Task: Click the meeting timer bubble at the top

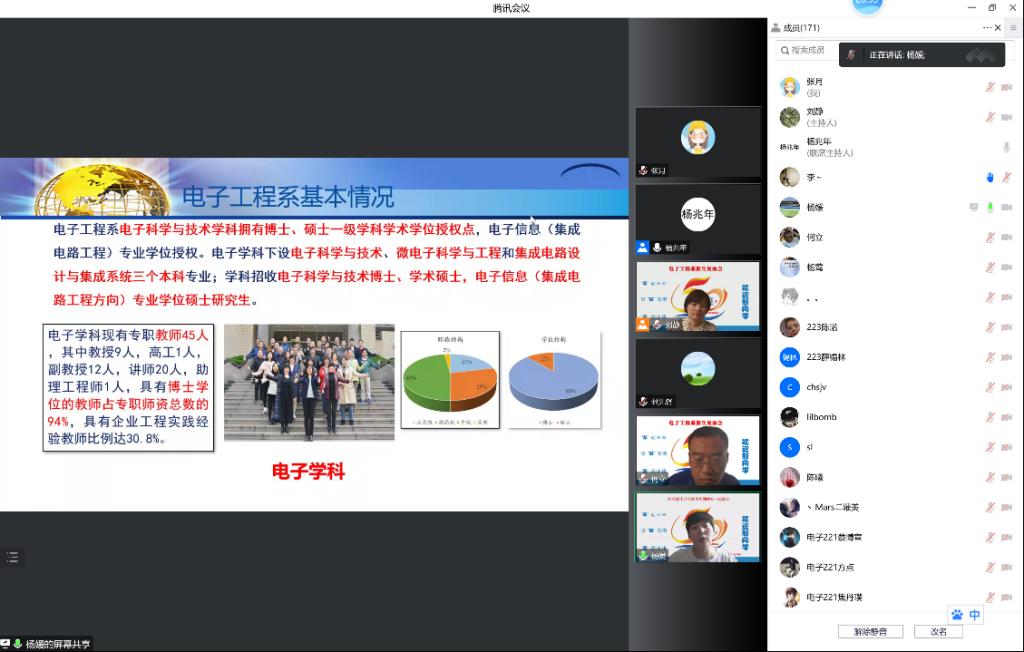Action: coord(867,5)
